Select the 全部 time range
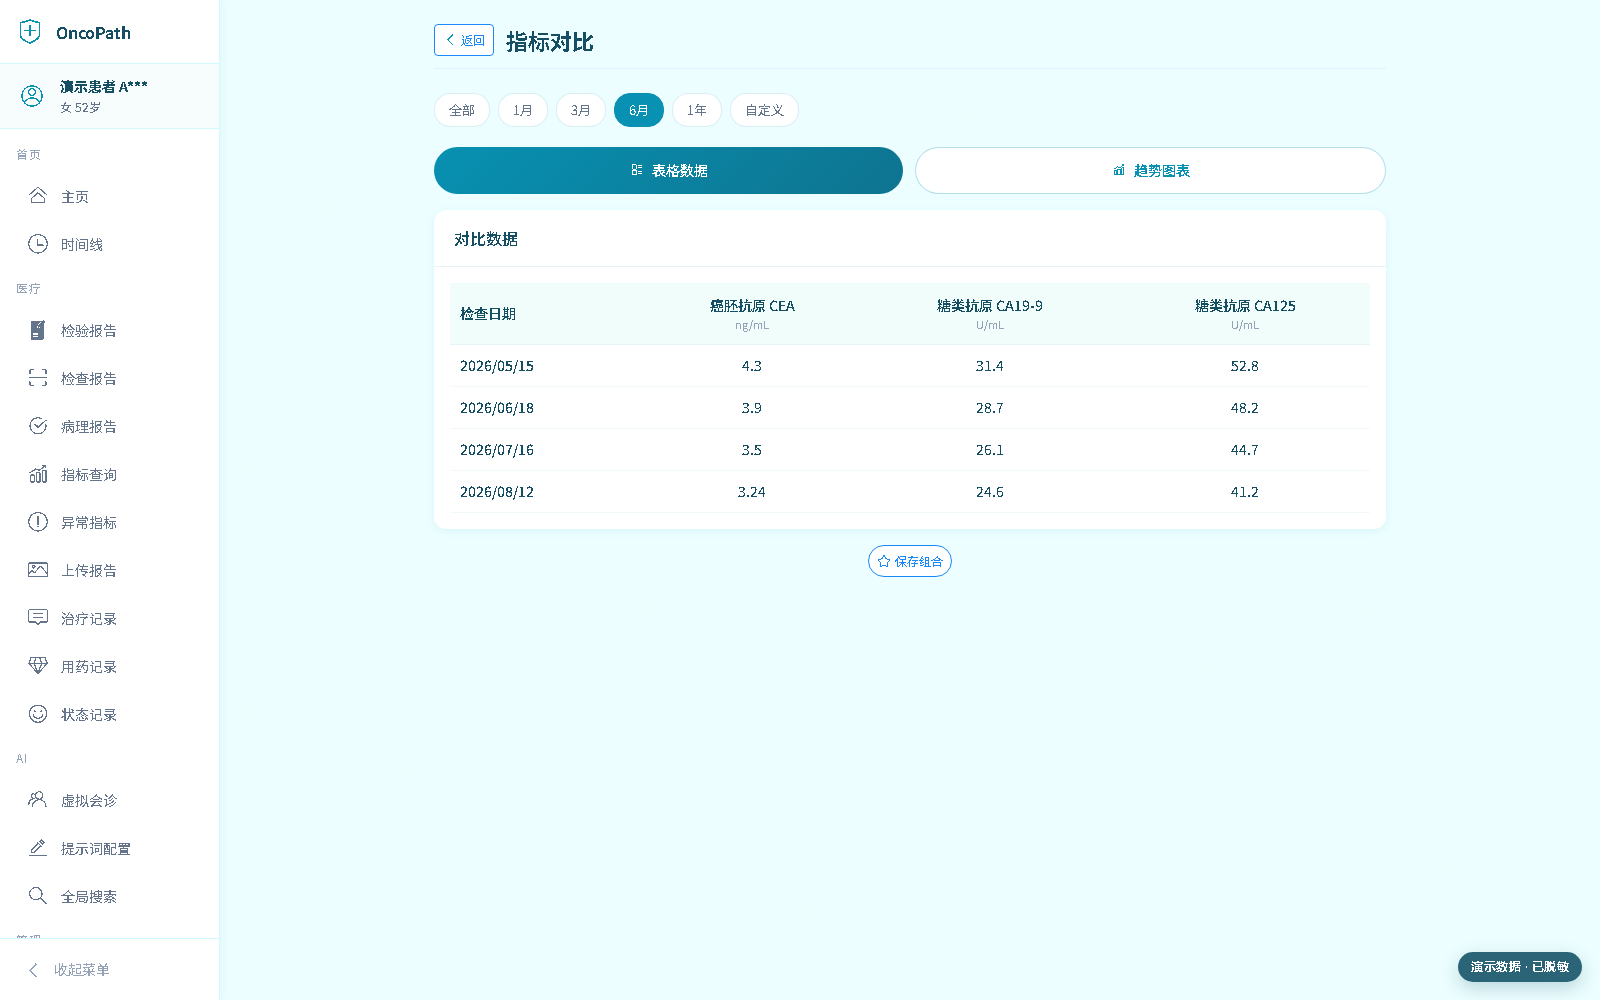Viewport: 1600px width, 1000px height. click(x=462, y=110)
